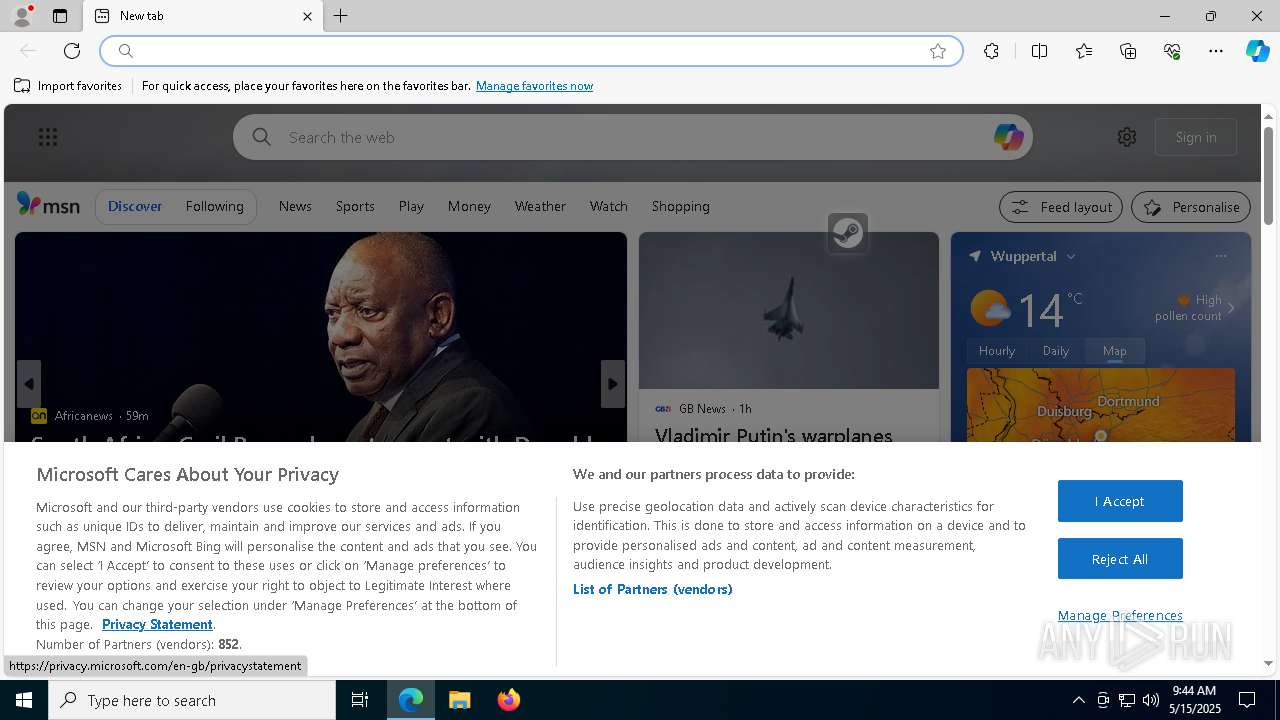
Task: Select the Map weather tab
Action: (x=1115, y=351)
